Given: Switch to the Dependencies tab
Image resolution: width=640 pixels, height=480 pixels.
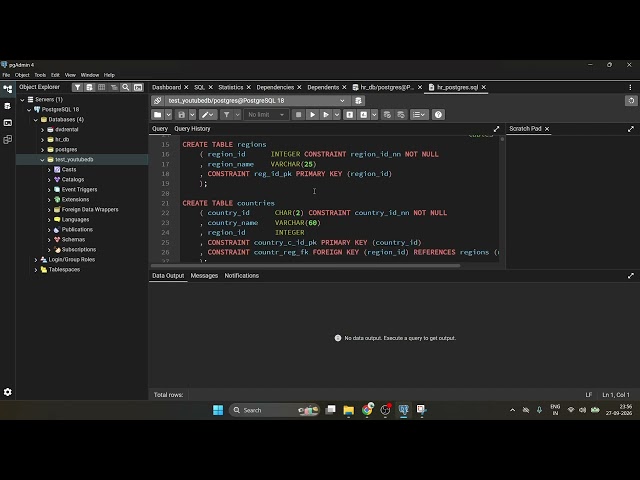Looking at the screenshot, I should tap(275, 87).
